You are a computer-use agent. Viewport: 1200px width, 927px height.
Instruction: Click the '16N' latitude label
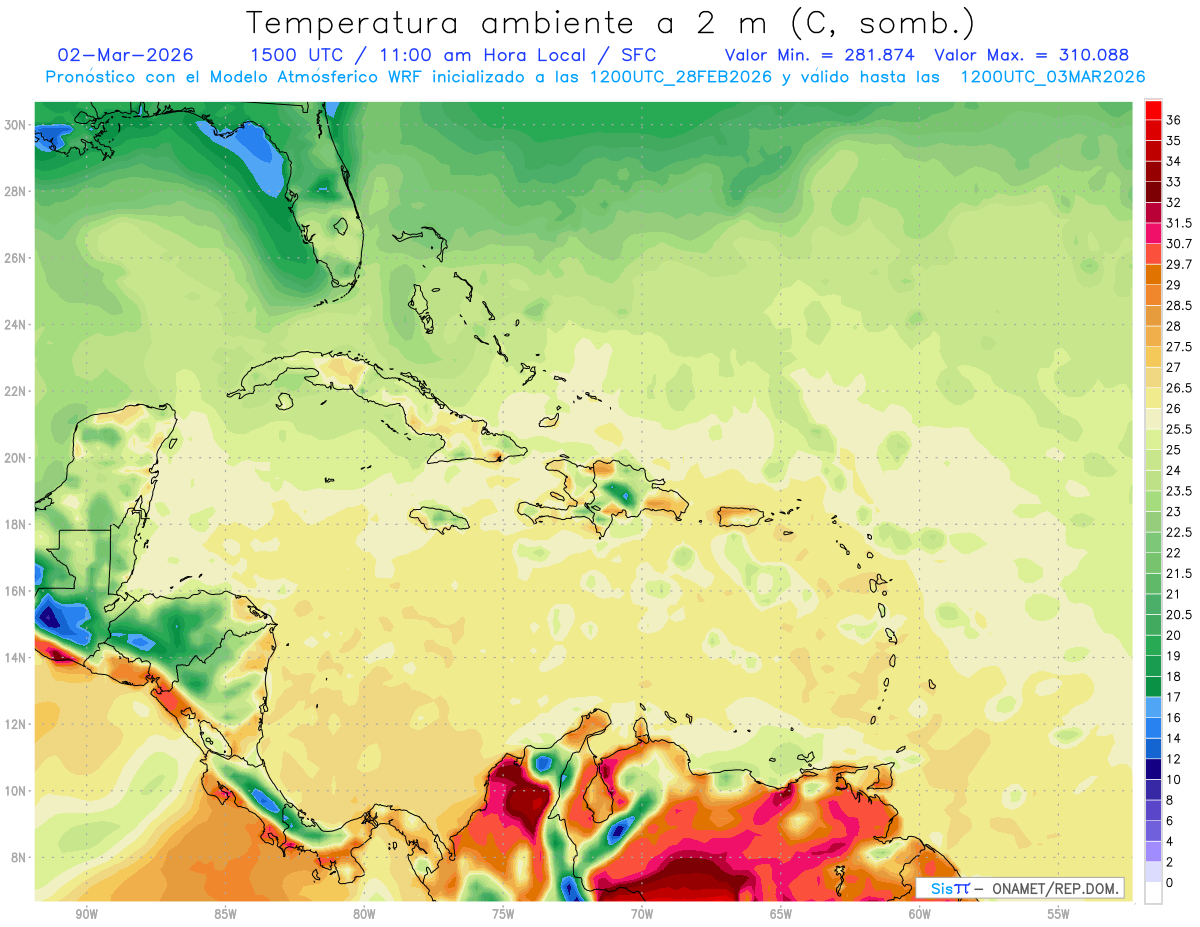click(x=17, y=591)
